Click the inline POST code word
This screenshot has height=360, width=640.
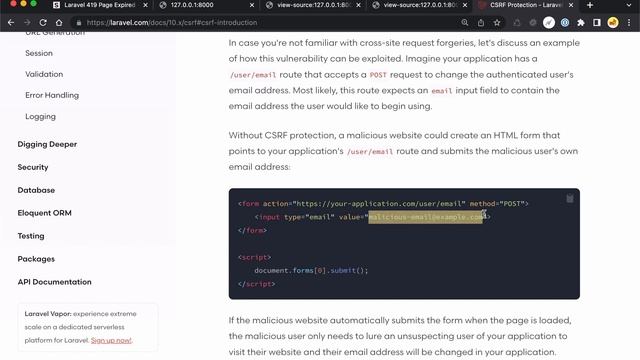[x=378, y=75]
